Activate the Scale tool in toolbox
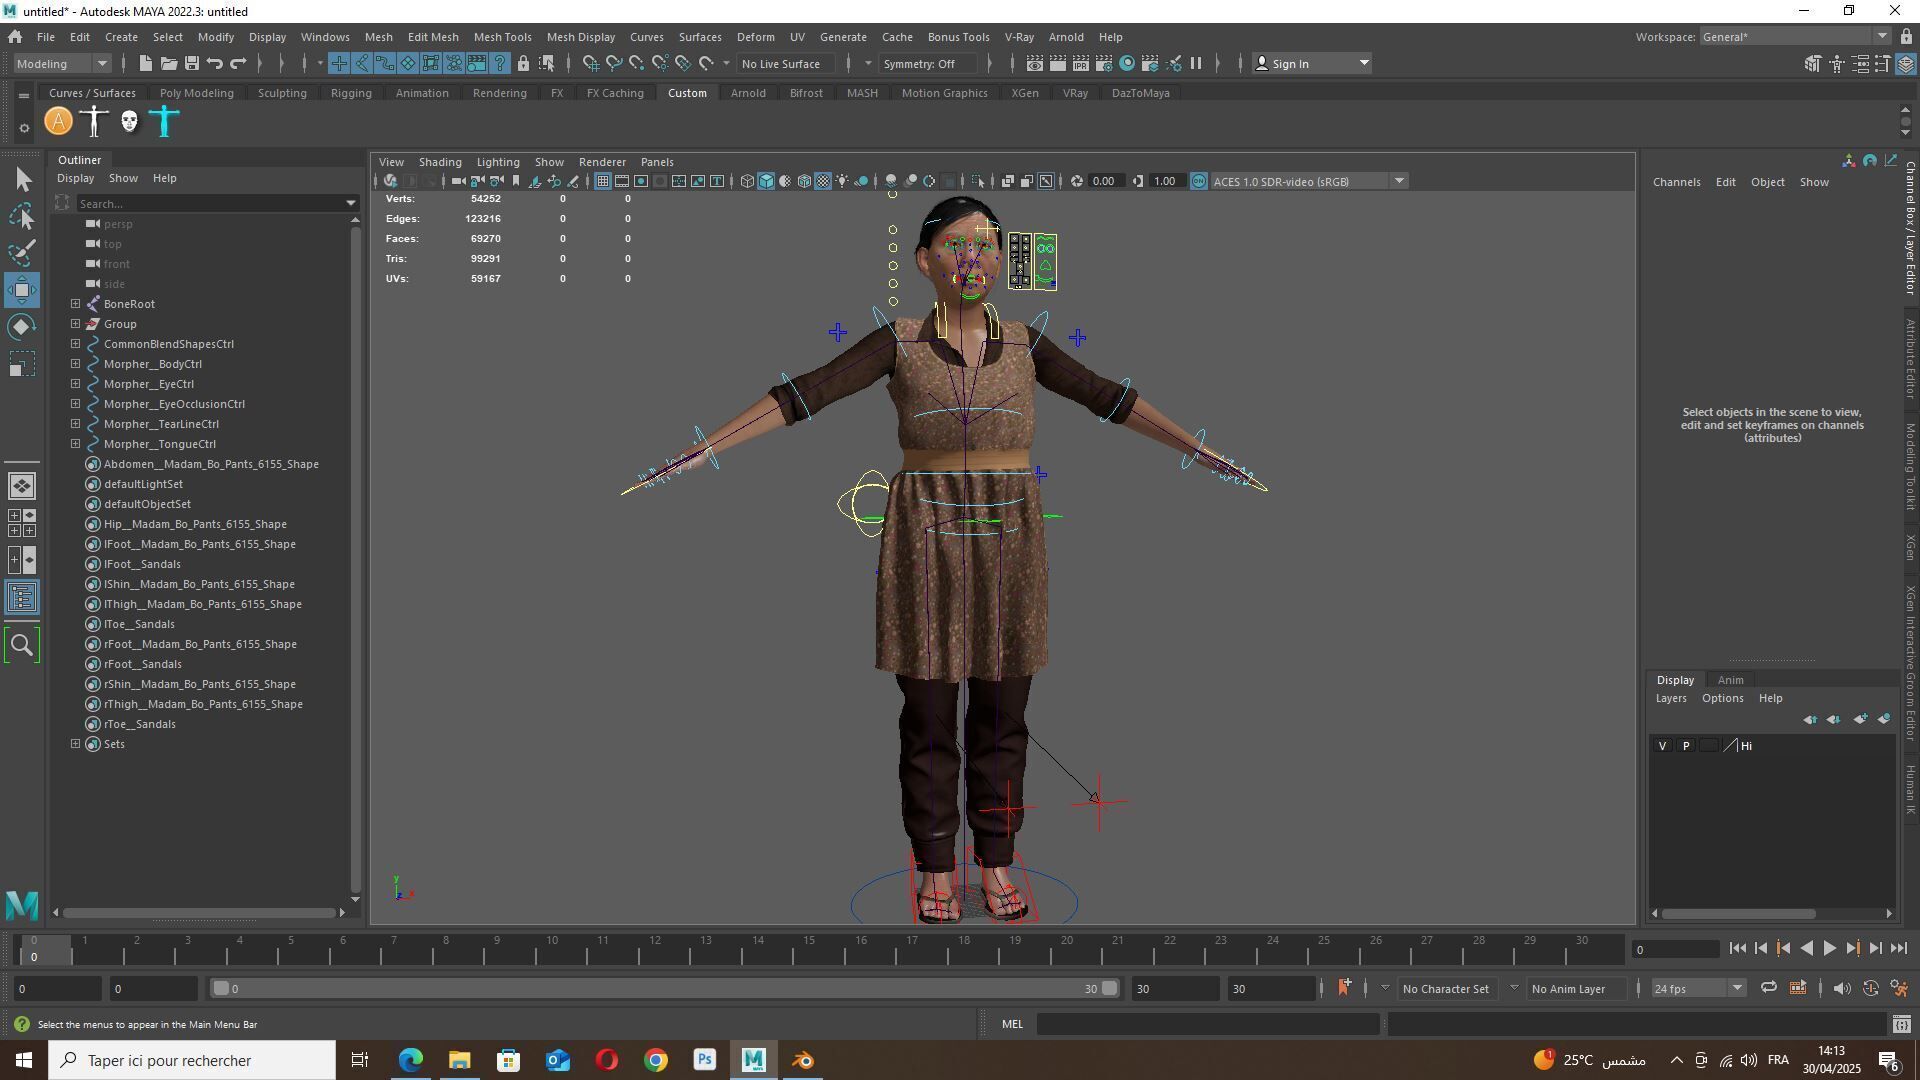The width and height of the screenshot is (1920, 1080). 22,364
